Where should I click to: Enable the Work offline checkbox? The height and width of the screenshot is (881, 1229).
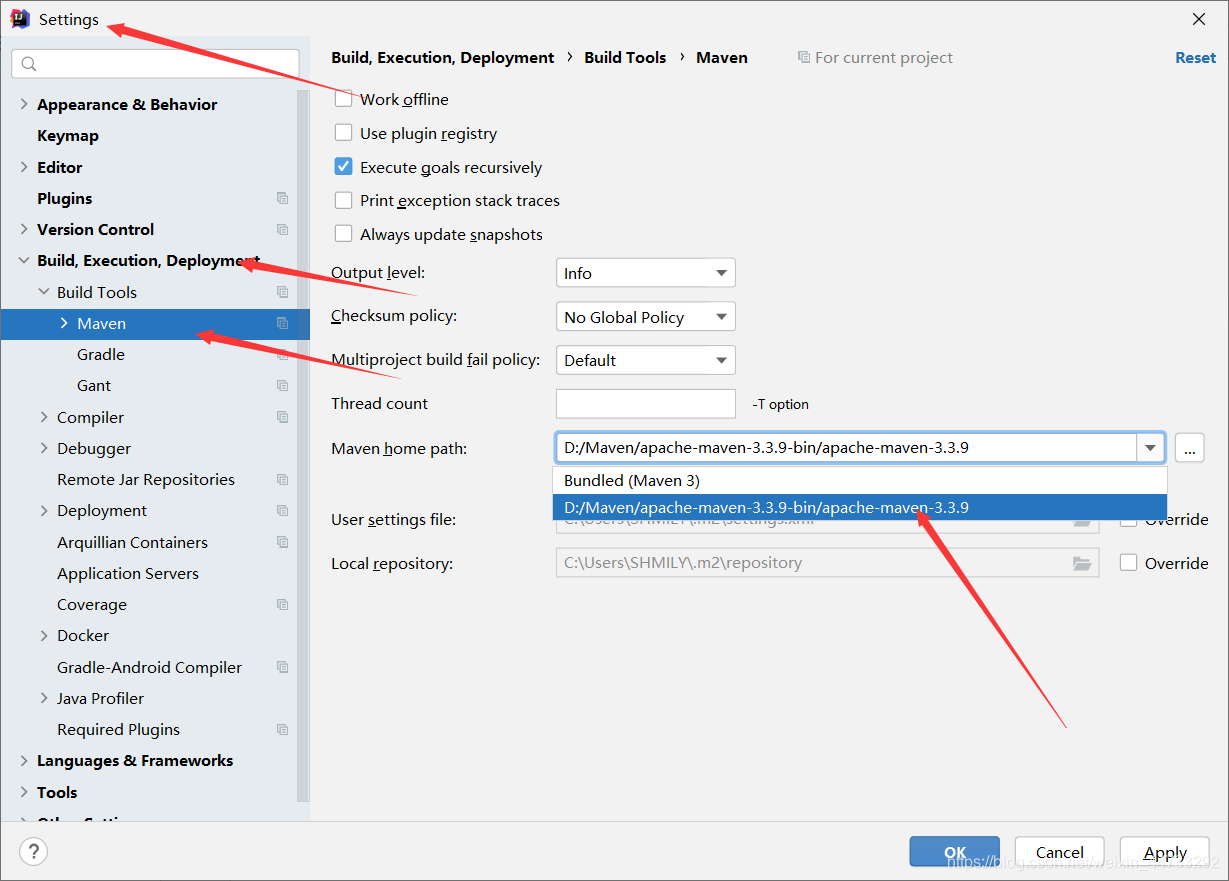pos(343,99)
